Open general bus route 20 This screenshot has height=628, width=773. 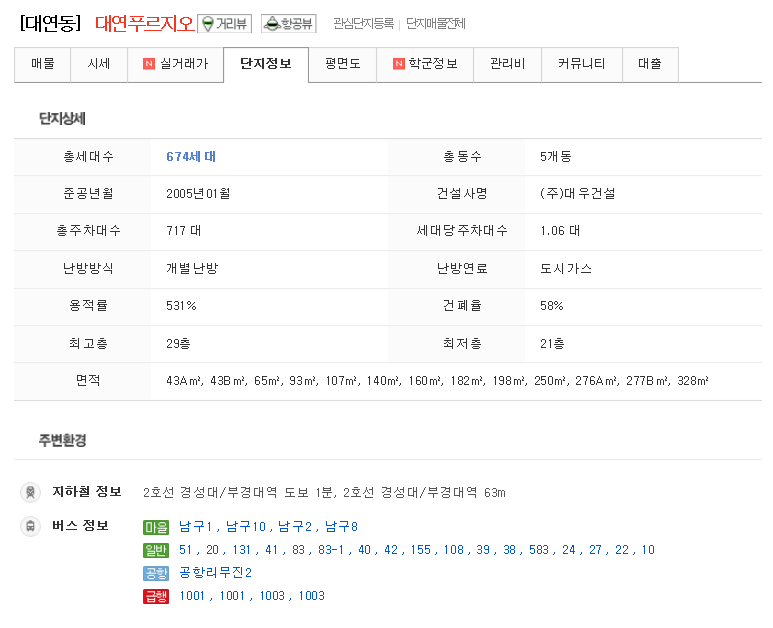click(212, 550)
